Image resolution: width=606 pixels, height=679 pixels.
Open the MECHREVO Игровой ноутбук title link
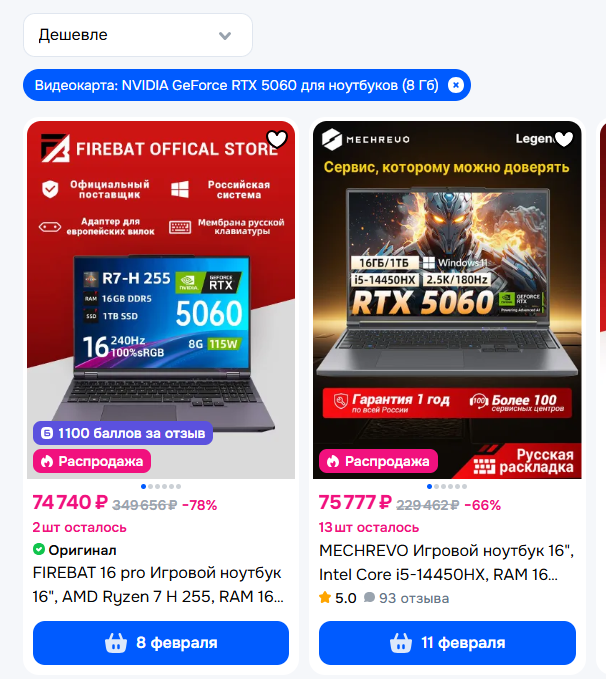[447, 562]
